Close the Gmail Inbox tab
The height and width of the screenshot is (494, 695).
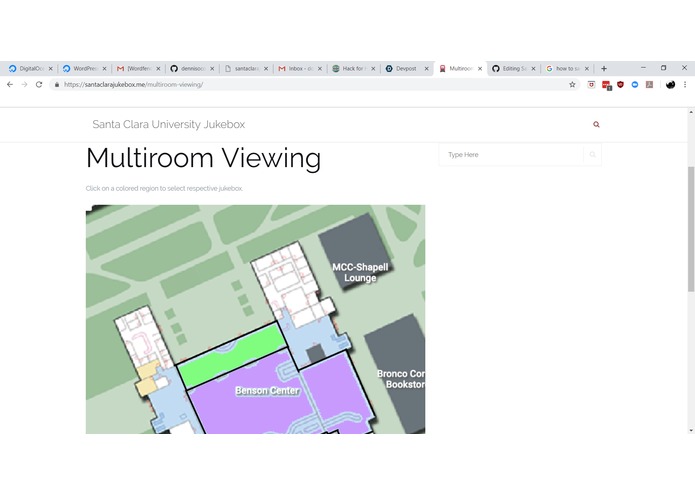320,69
